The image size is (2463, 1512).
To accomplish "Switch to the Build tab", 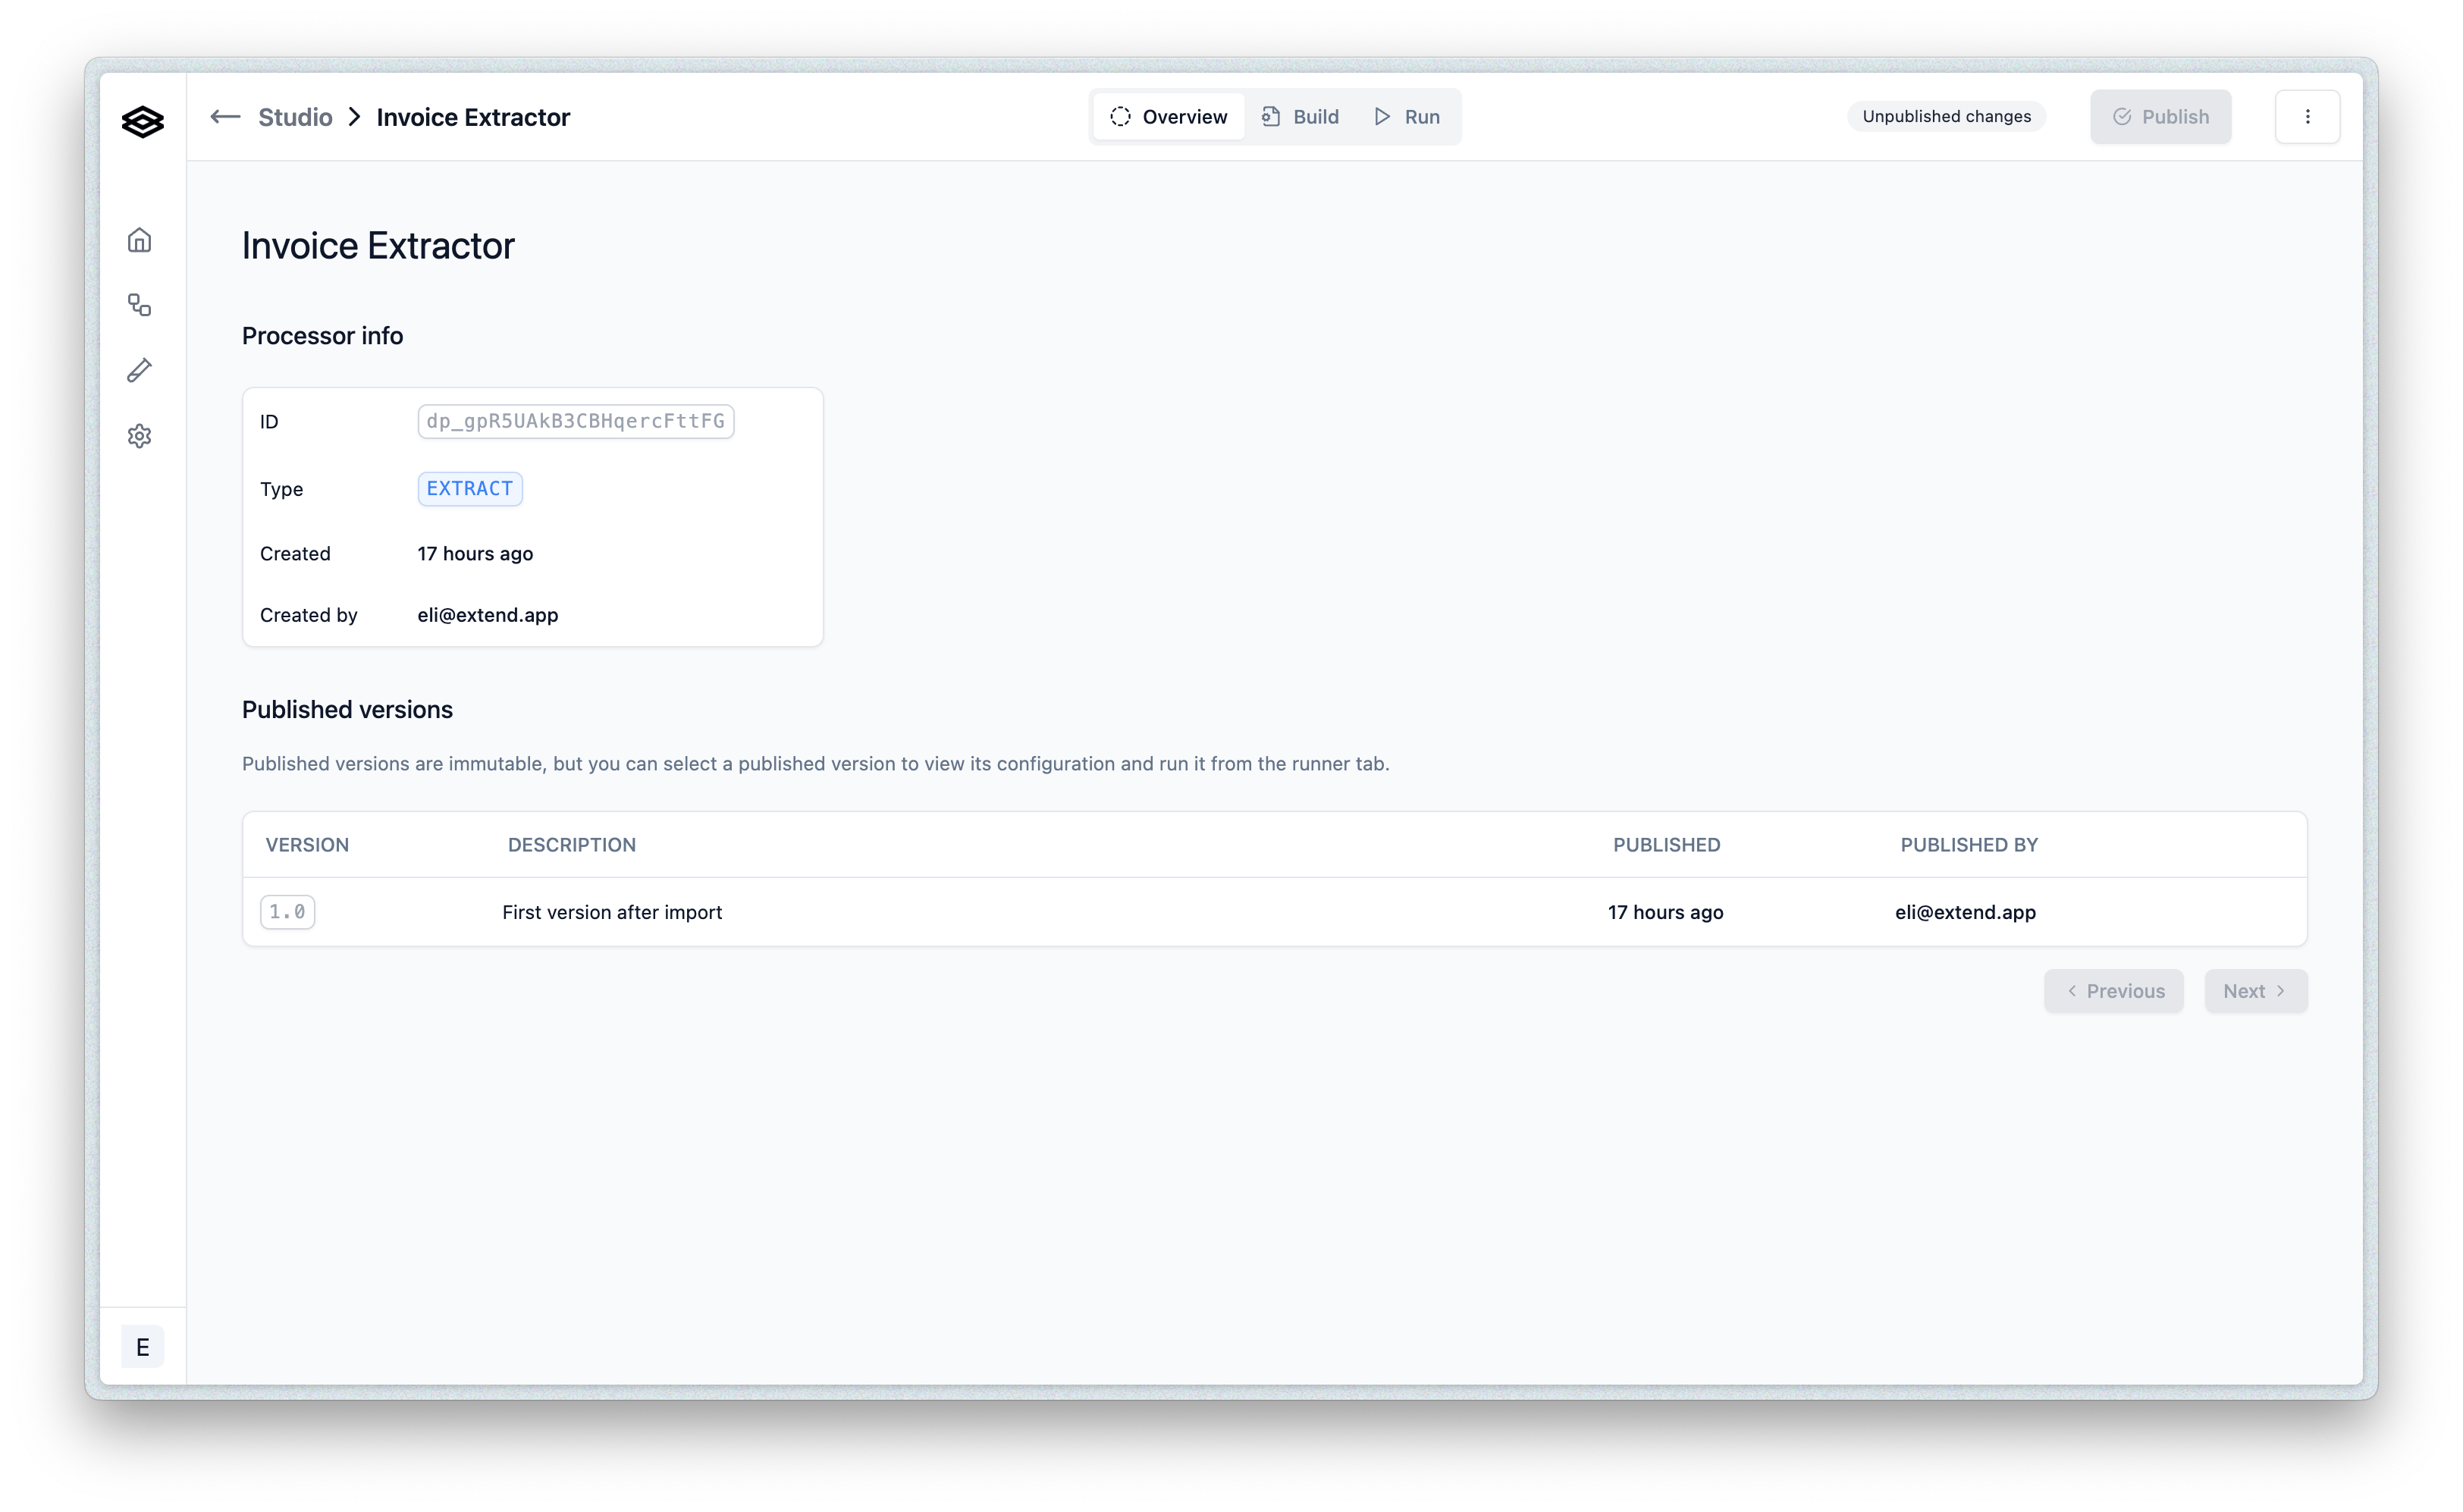I will [1300, 117].
